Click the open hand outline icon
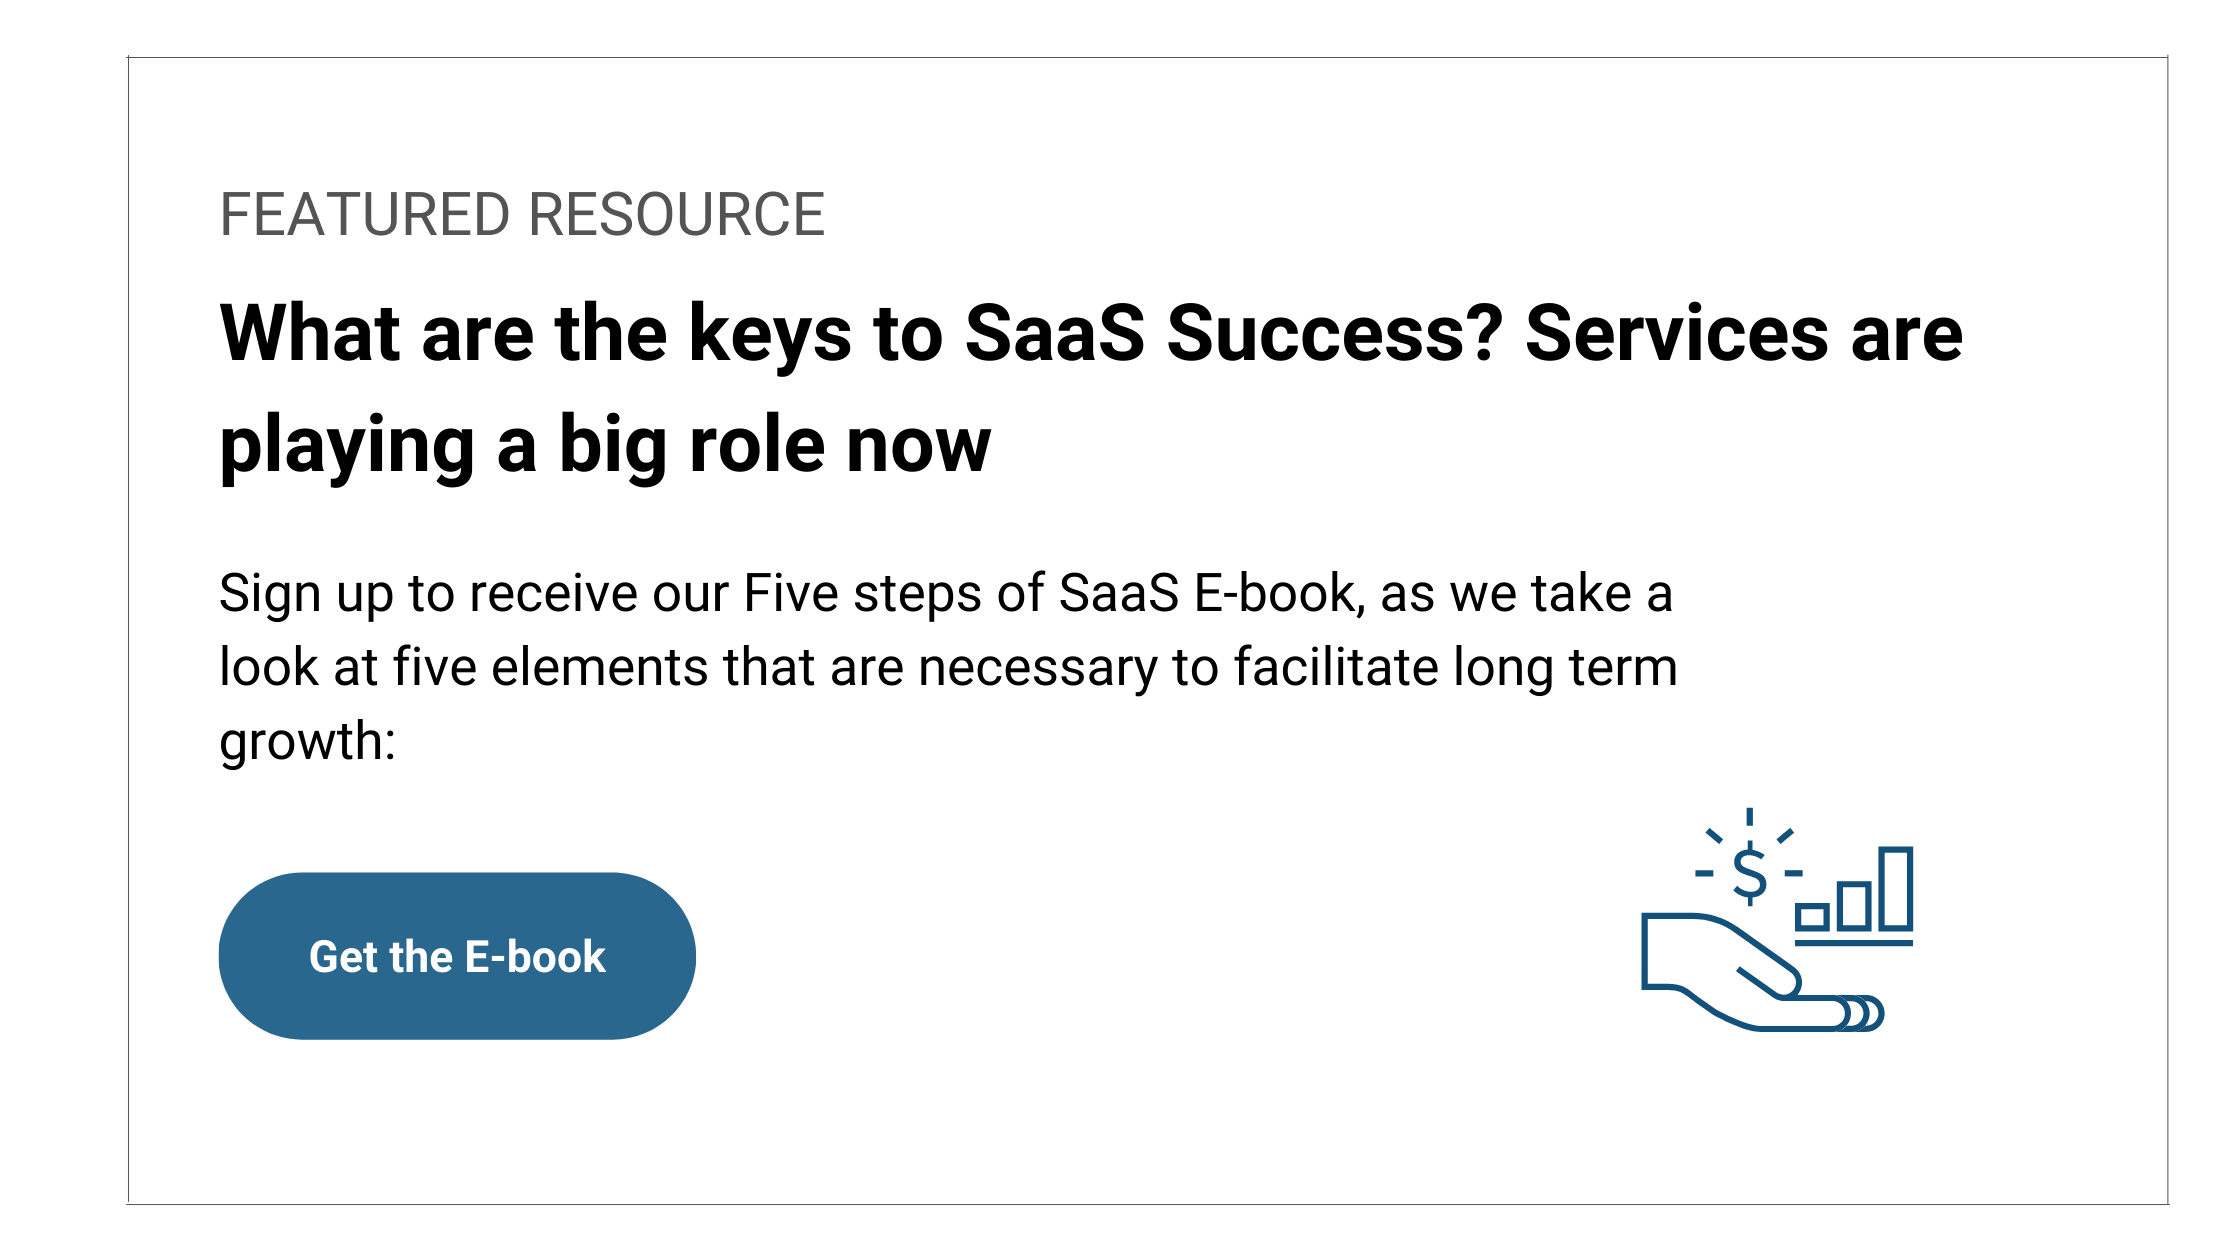Screen dimensions: 2240x1260 (1763, 972)
